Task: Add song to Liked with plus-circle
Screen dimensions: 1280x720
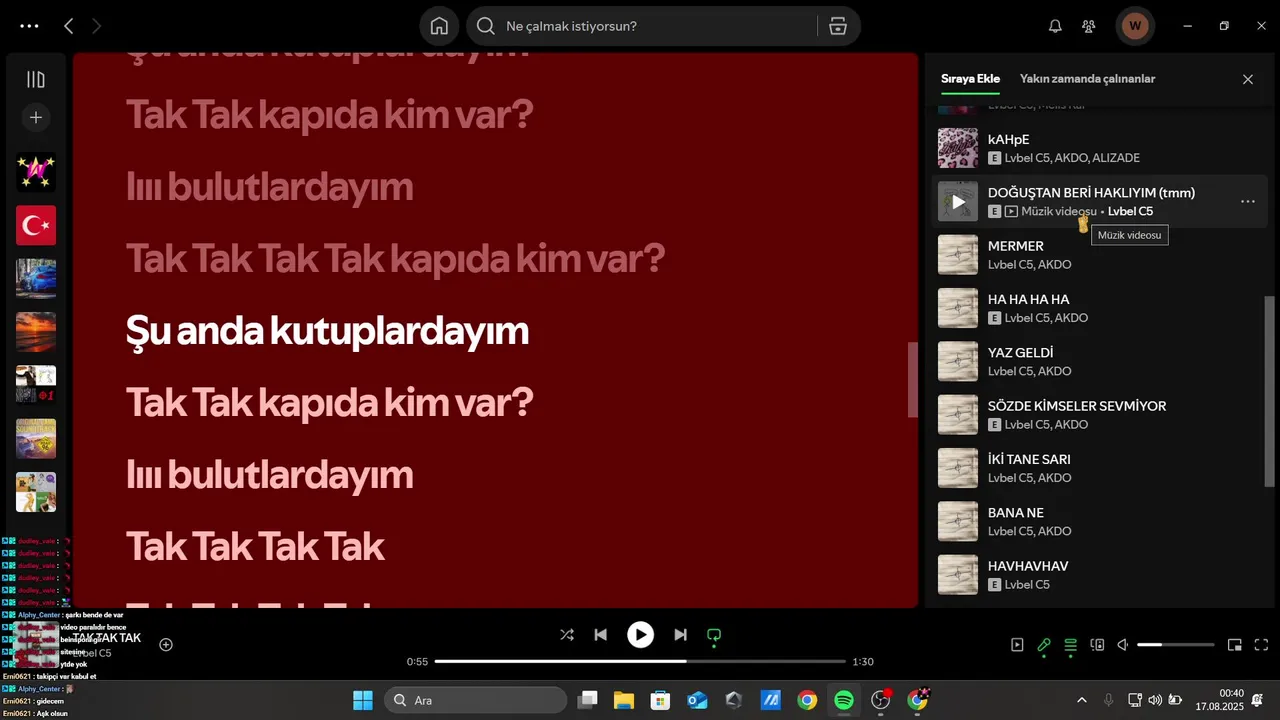Action: (166, 645)
